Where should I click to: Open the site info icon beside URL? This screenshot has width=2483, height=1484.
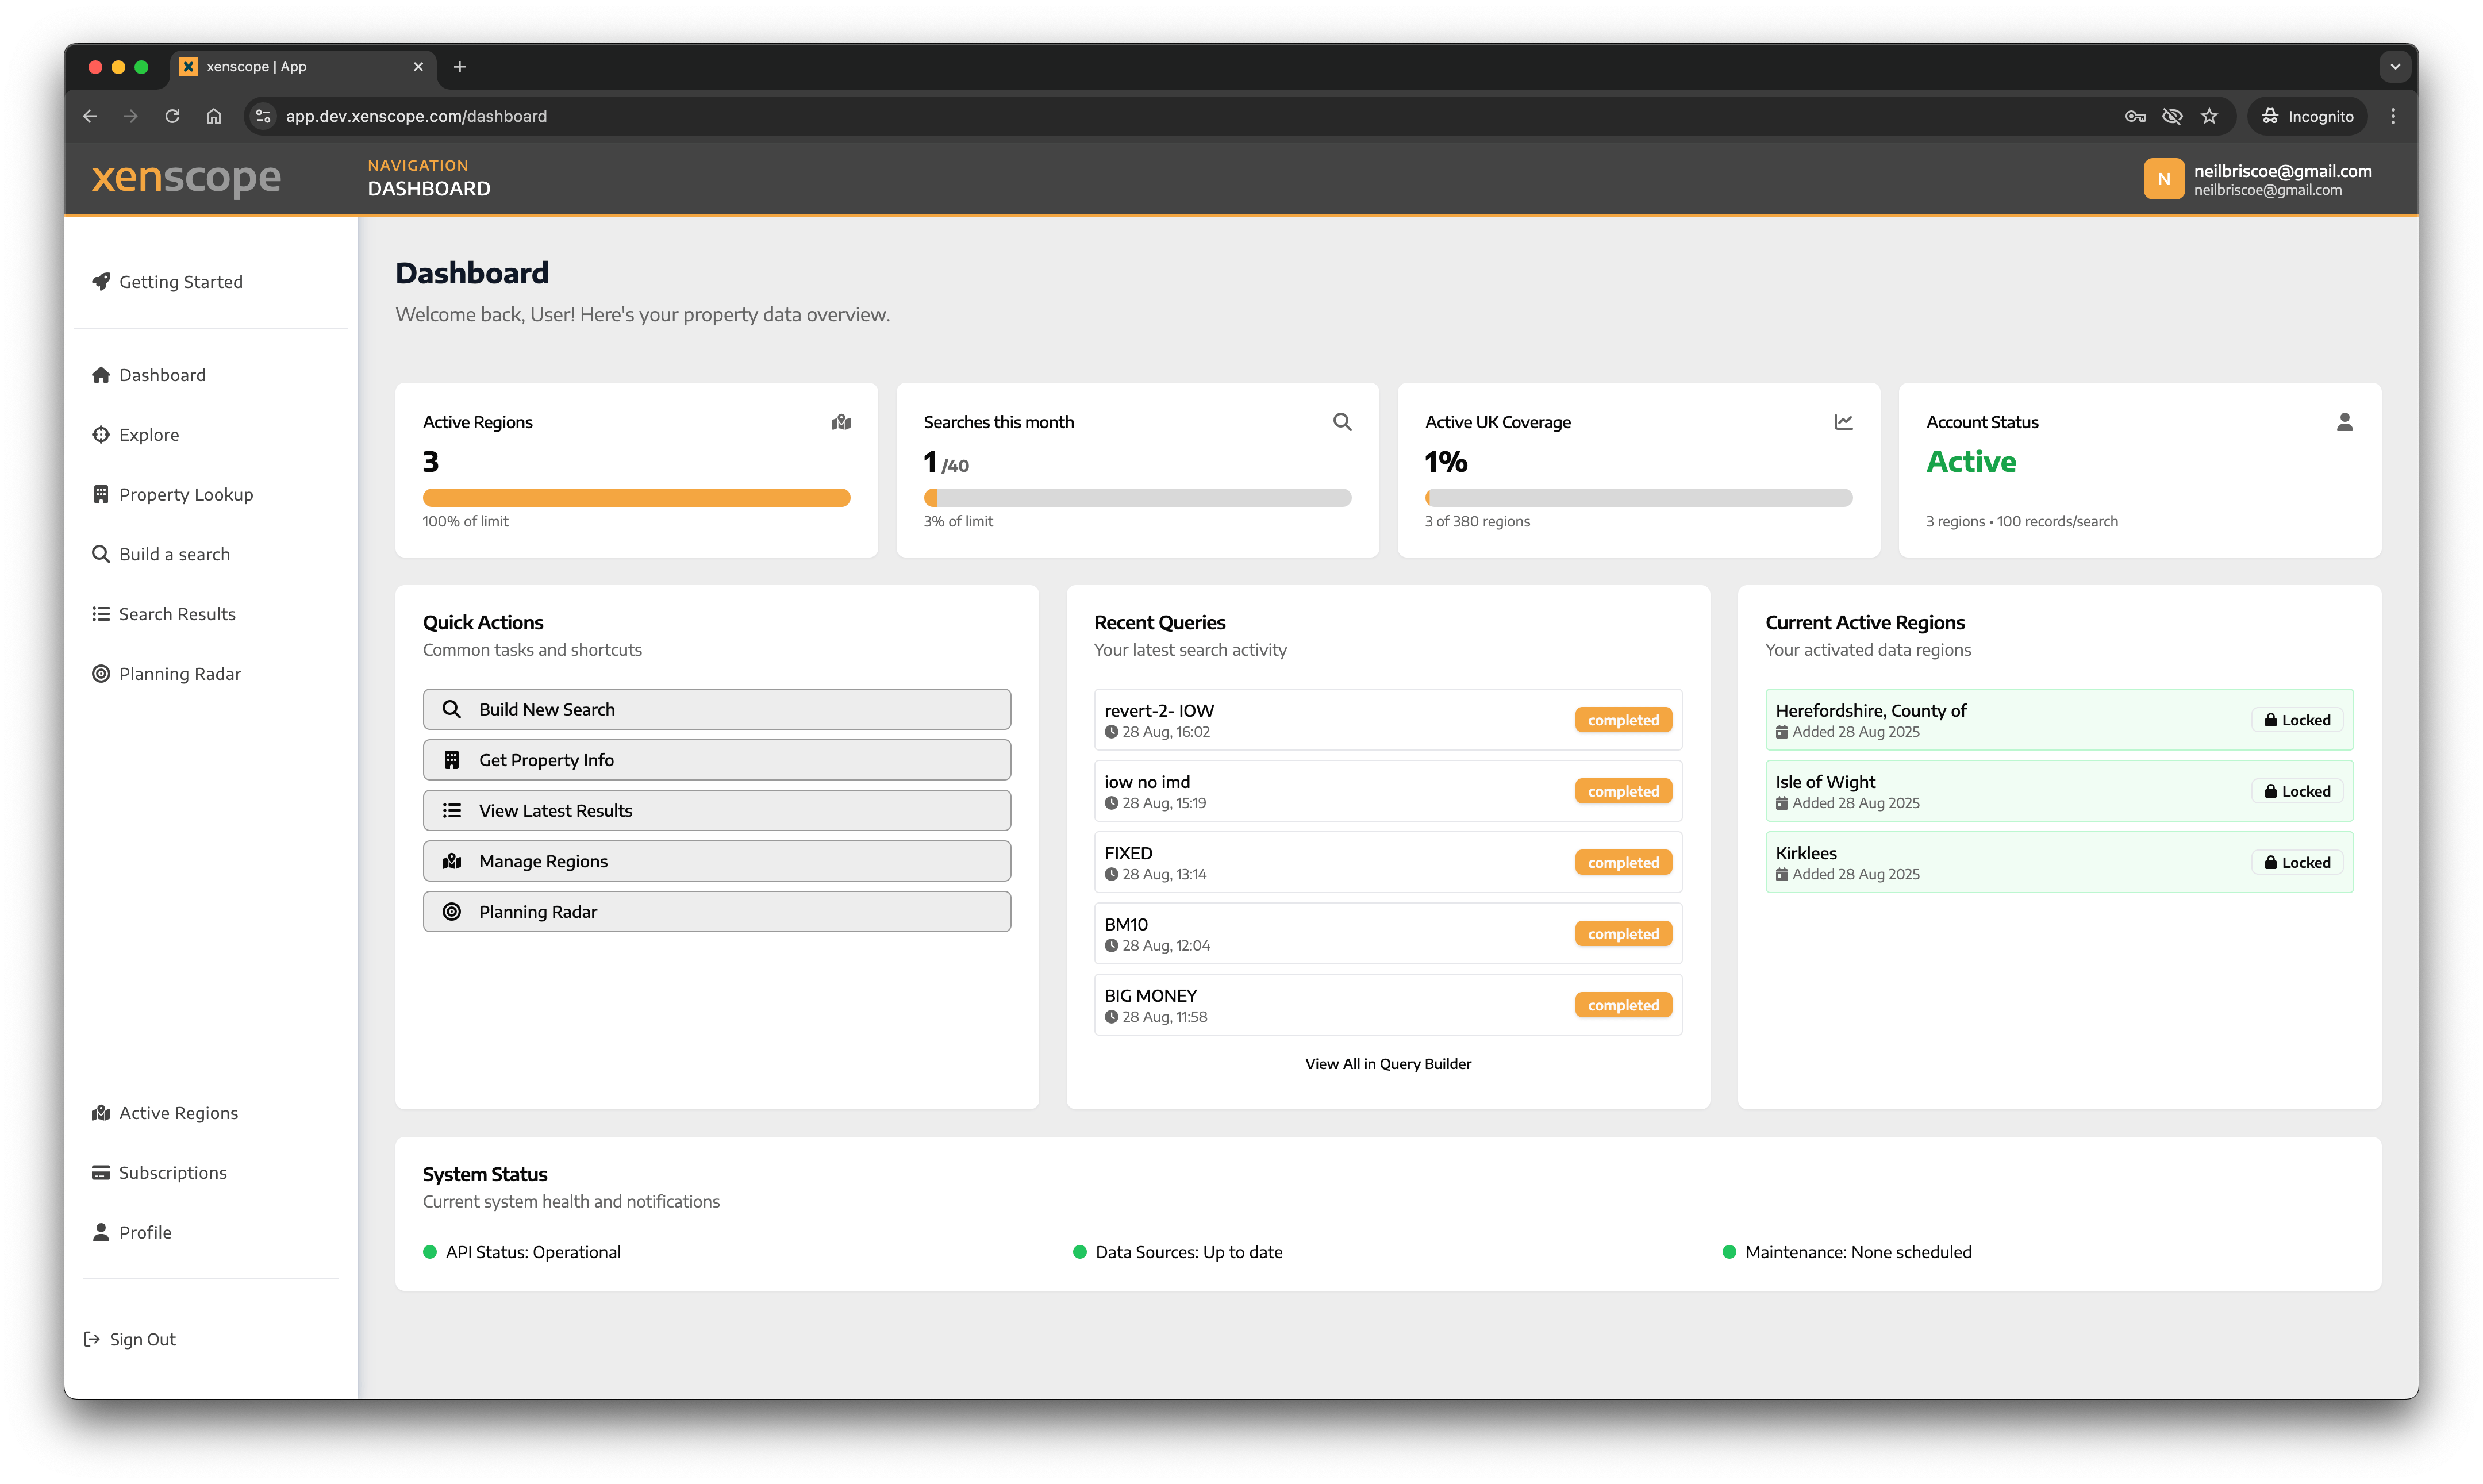coord(263,116)
